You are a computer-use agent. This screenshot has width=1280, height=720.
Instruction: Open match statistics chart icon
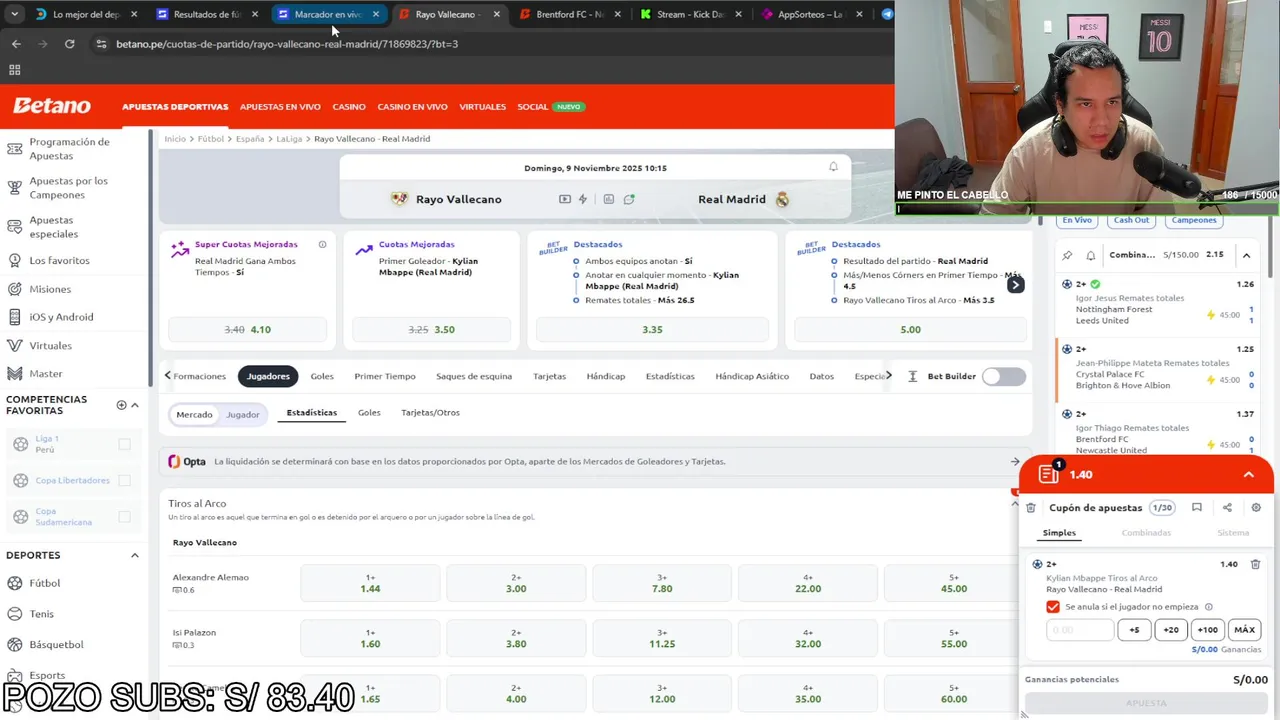pyautogui.click(x=608, y=199)
